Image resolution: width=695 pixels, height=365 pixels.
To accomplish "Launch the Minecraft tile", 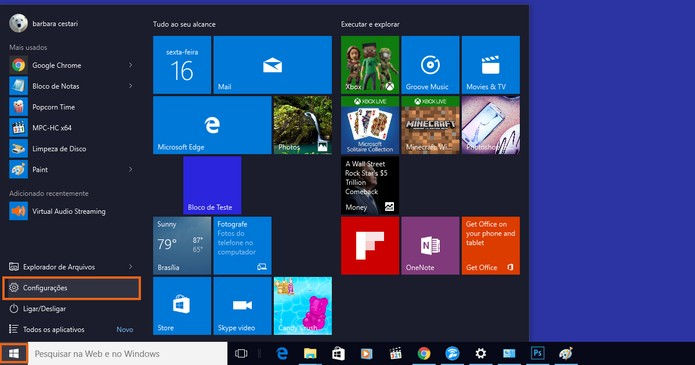I will (430, 125).
